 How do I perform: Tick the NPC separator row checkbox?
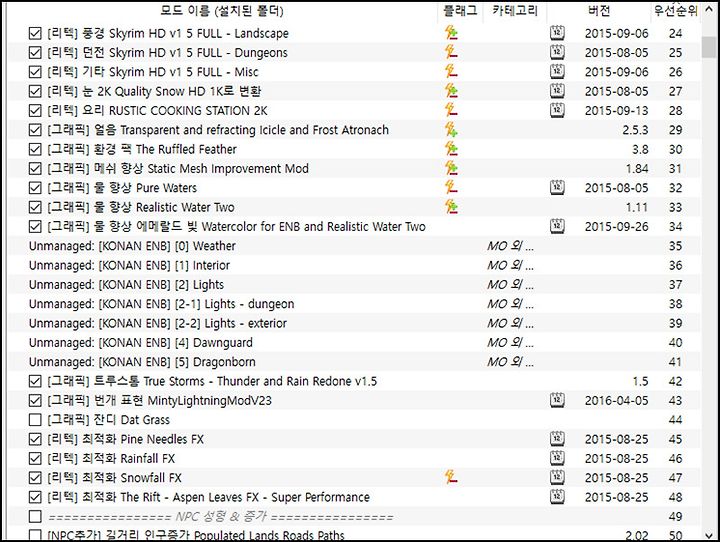coord(35,516)
